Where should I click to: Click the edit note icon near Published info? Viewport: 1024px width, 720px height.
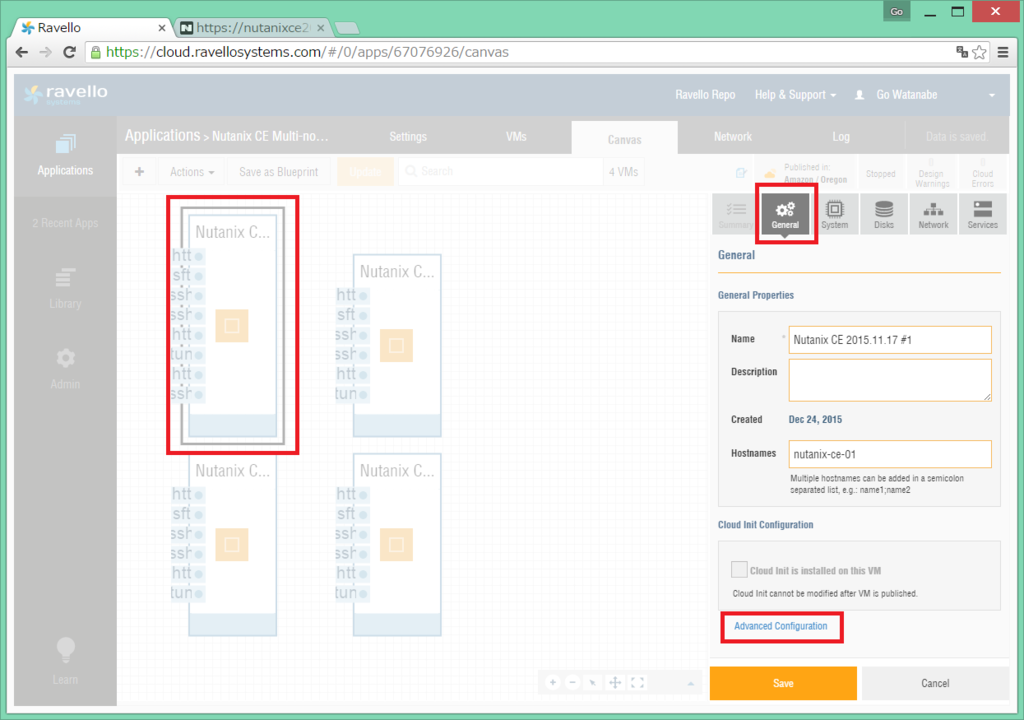click(x=741, y=173)
